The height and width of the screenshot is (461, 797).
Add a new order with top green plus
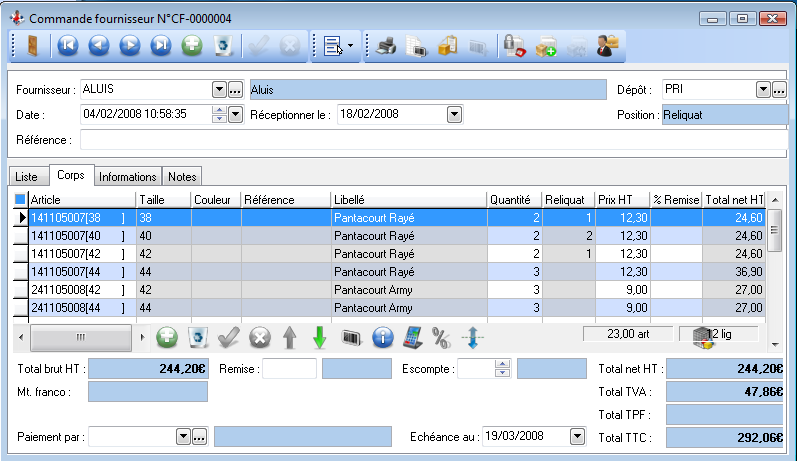point(192,45)
